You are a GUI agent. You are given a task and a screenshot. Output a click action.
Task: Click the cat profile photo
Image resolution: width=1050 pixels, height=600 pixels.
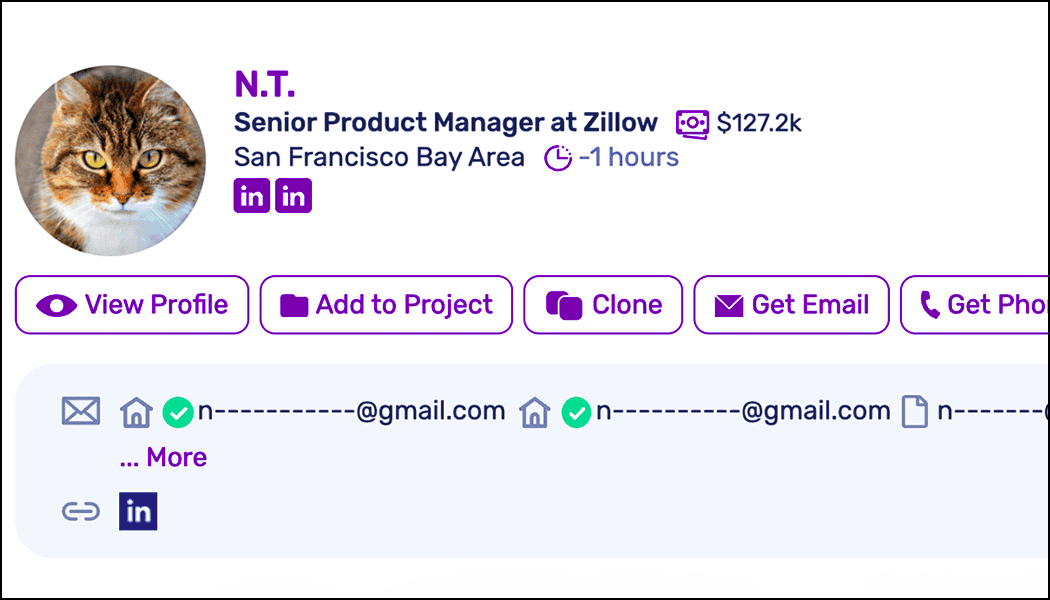[110, 160]
